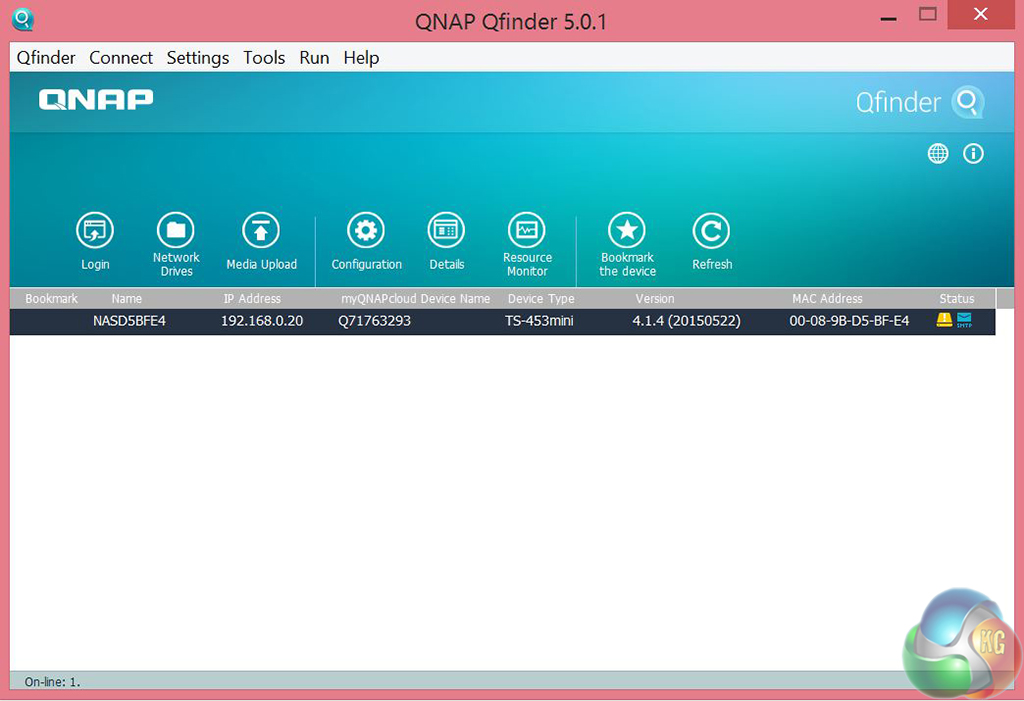Open the info (i) icon
Image resolution: width=1024 pixels, height=701 pixels.
(x=973, y=154)
